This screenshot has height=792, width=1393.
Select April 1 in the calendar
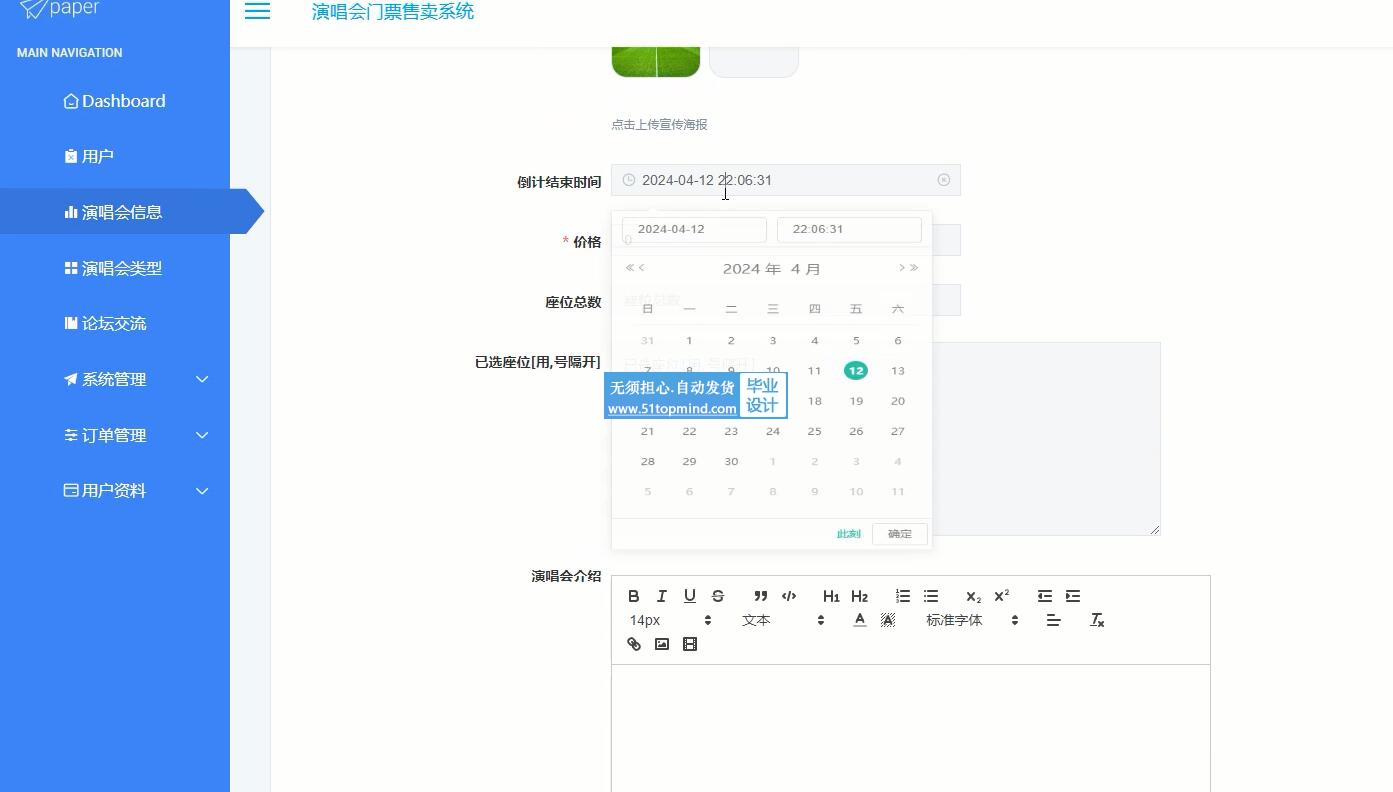tap(689, 340)
